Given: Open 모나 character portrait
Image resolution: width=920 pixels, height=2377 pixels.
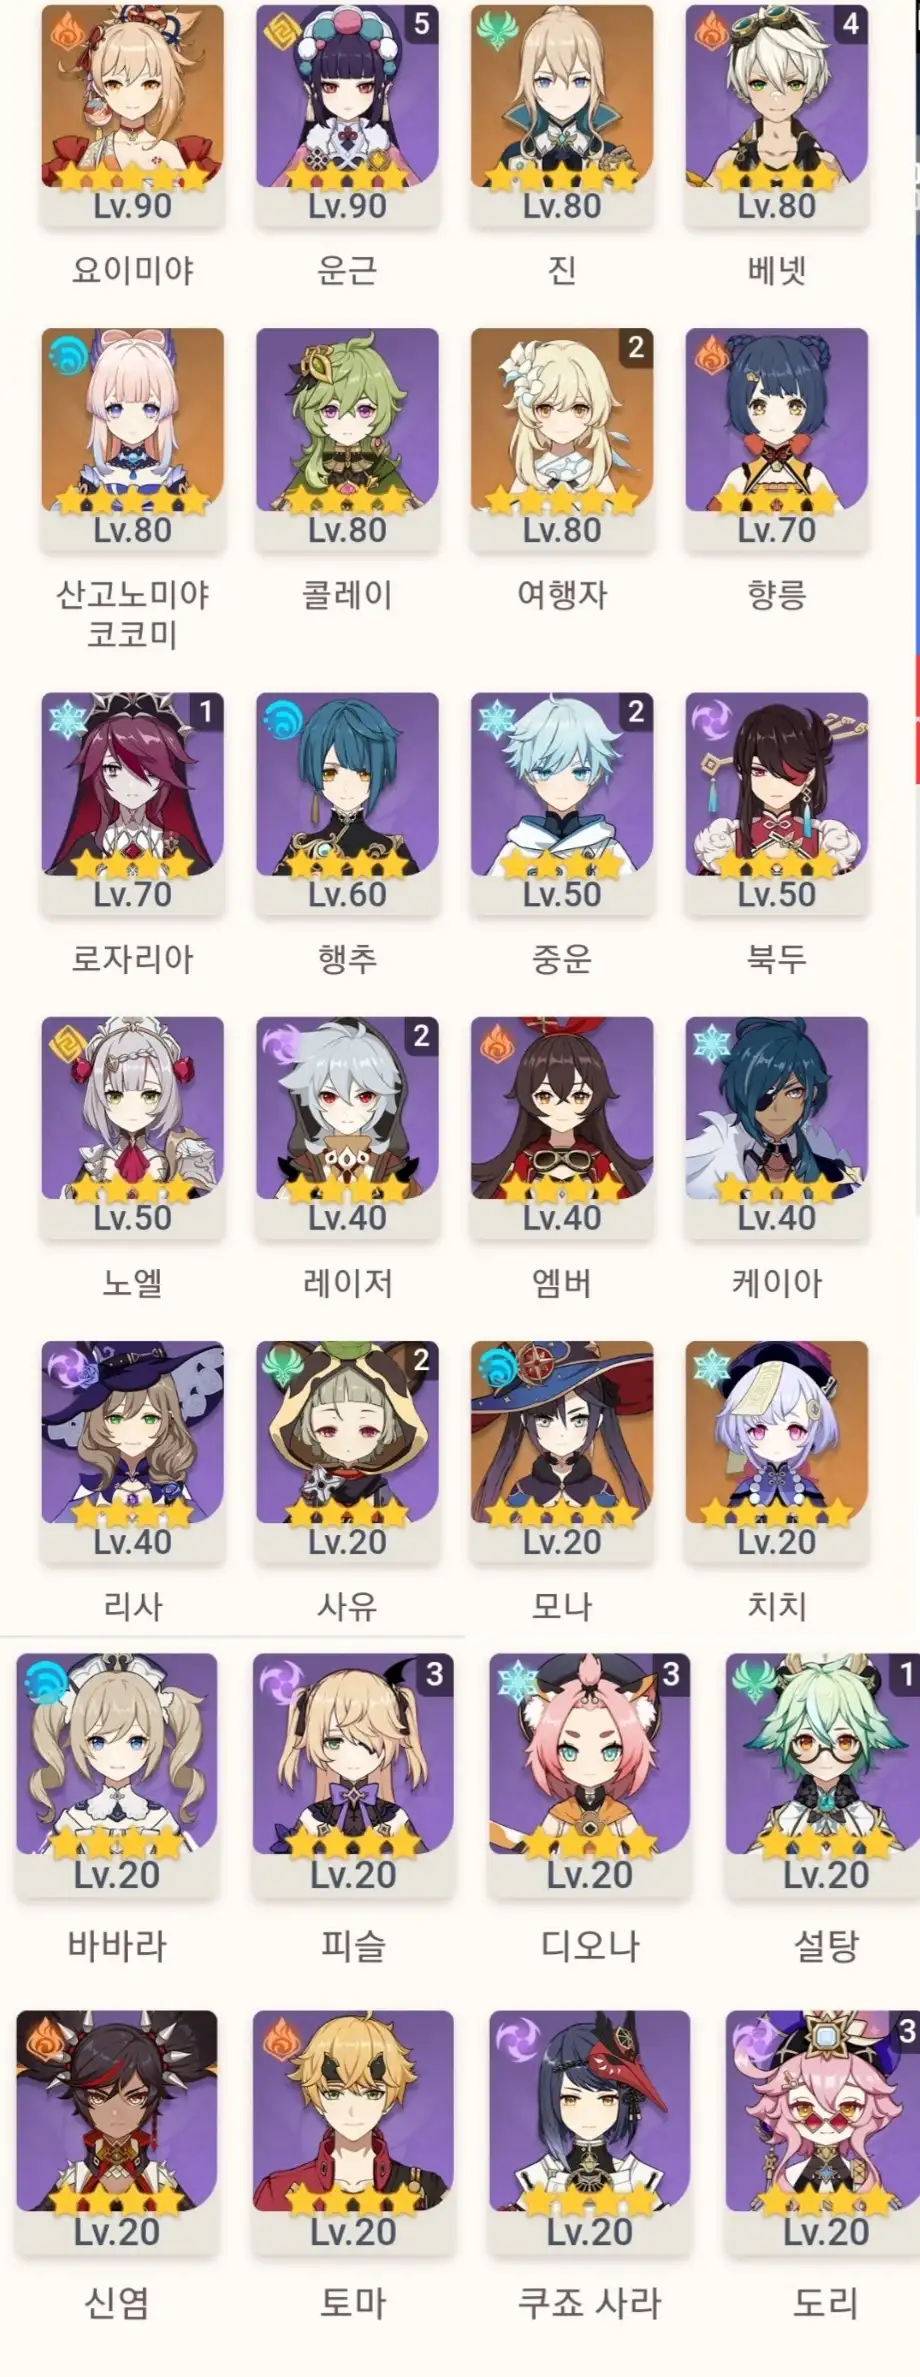Looking at the screenshot, I should [x=562, y=1432].
